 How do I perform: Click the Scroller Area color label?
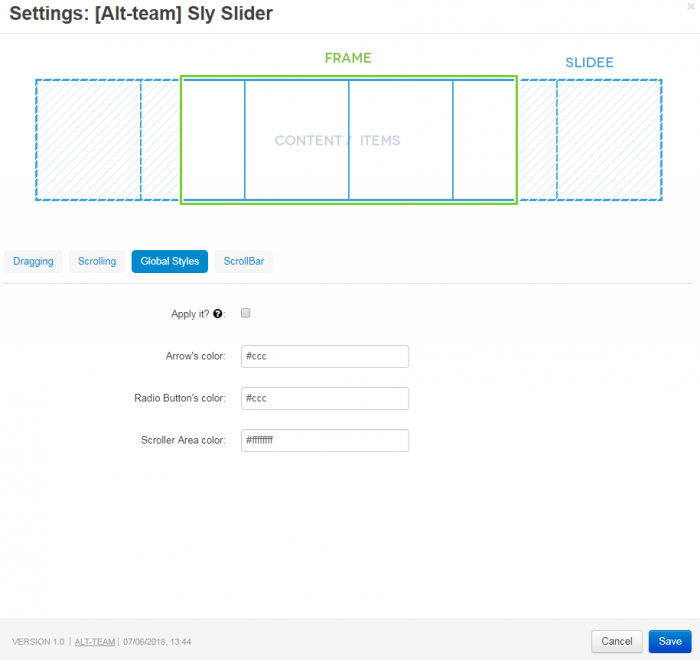[x=183, y=440]
